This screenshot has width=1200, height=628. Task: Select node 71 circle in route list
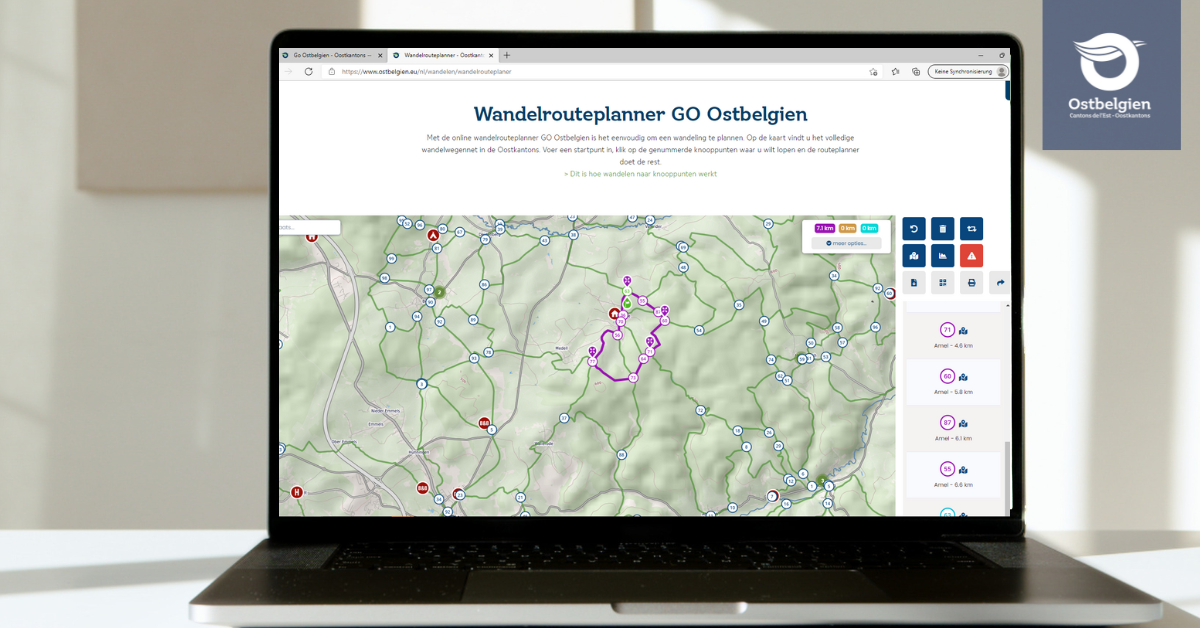click(947, 330)
